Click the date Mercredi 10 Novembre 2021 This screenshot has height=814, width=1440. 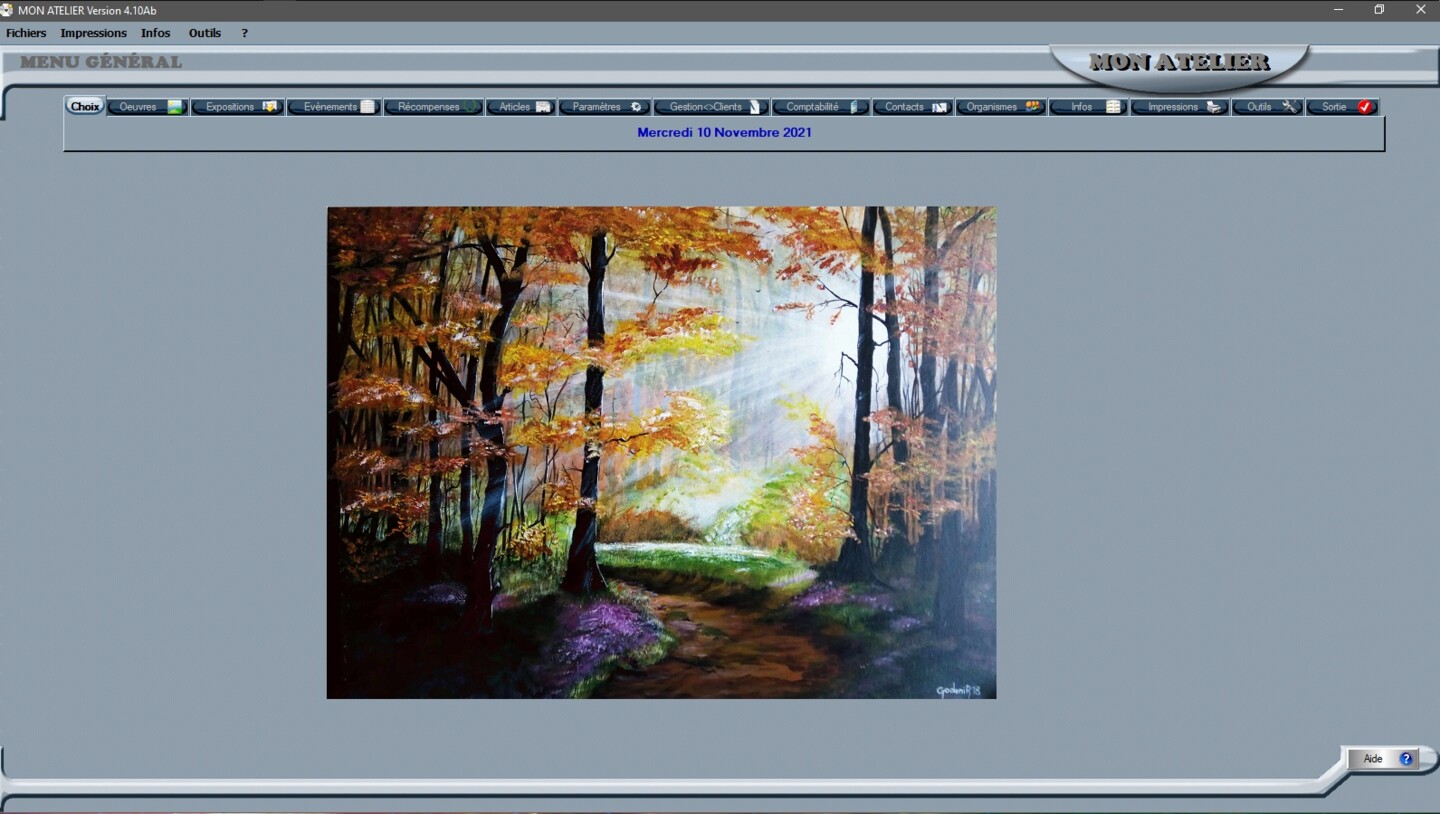[x=724, y=132]
